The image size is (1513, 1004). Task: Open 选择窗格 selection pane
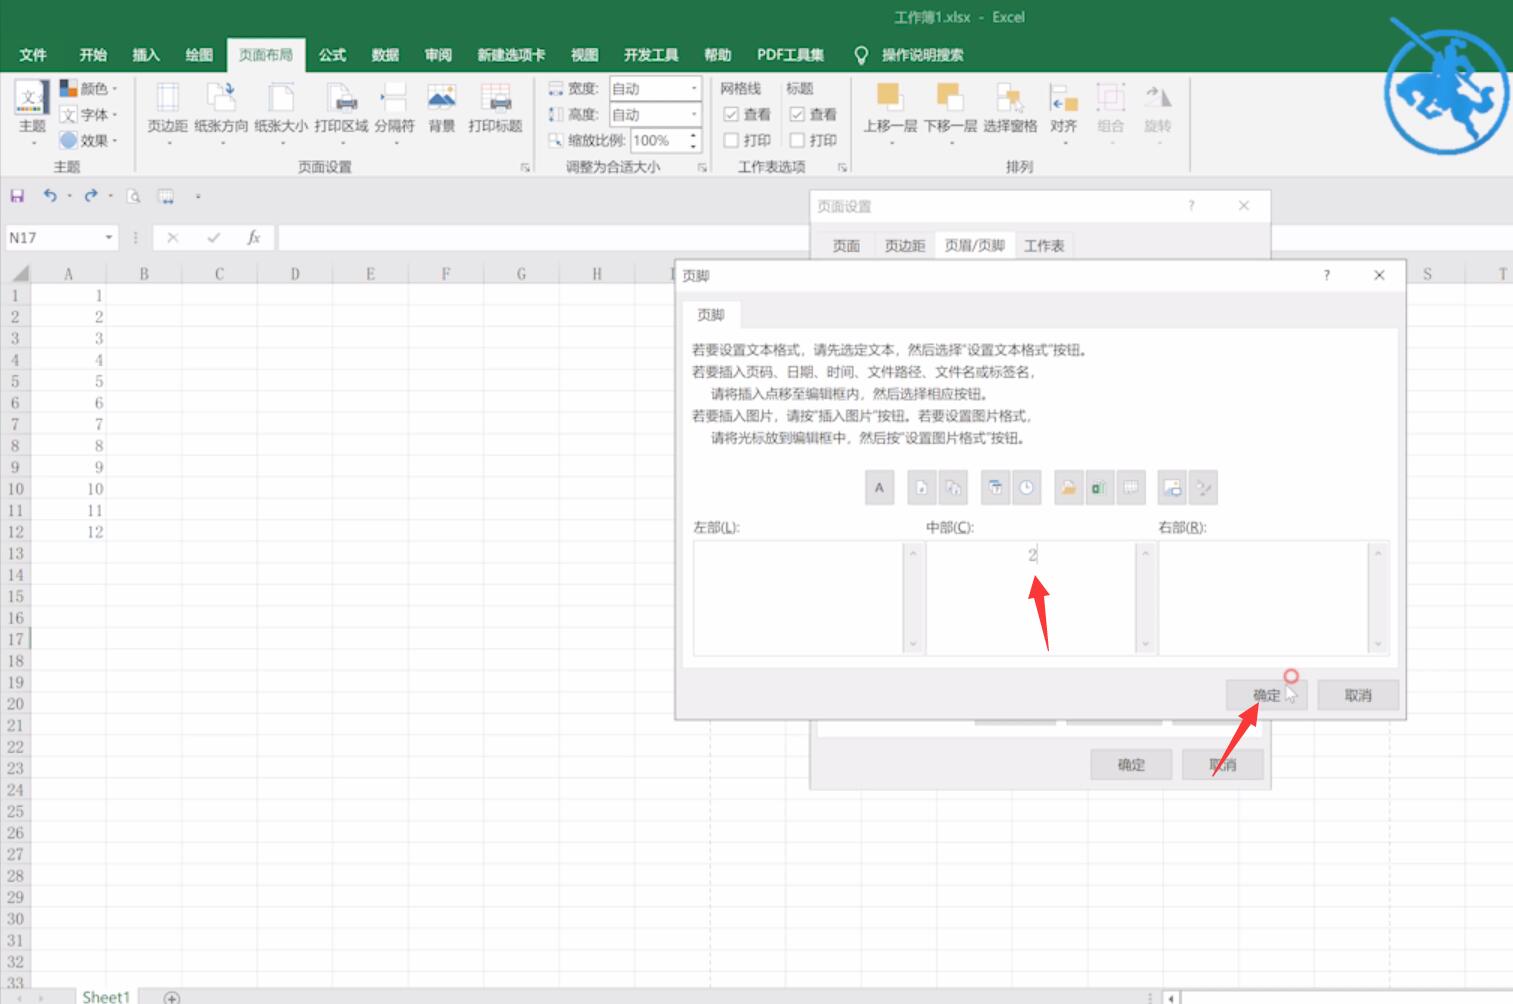(x=1010, y=108)
